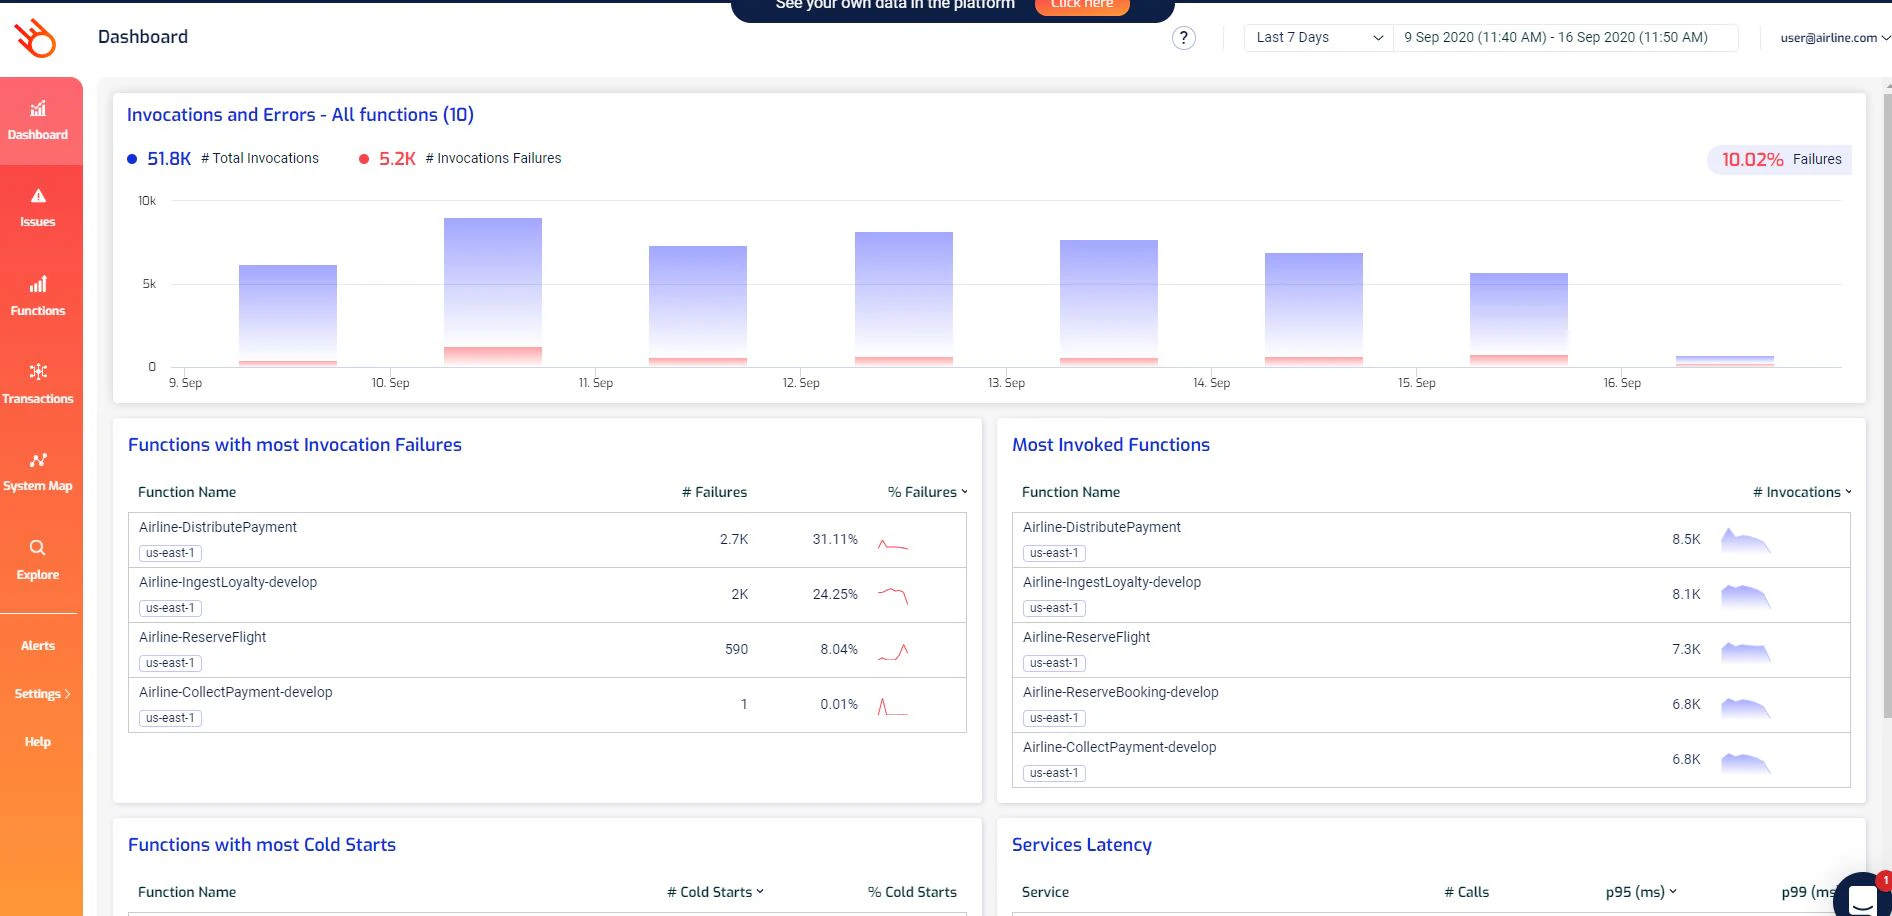Open the Transactions sidebar icon
The width and height of the screenshot is (1892, 916).
tap(38, 372)
